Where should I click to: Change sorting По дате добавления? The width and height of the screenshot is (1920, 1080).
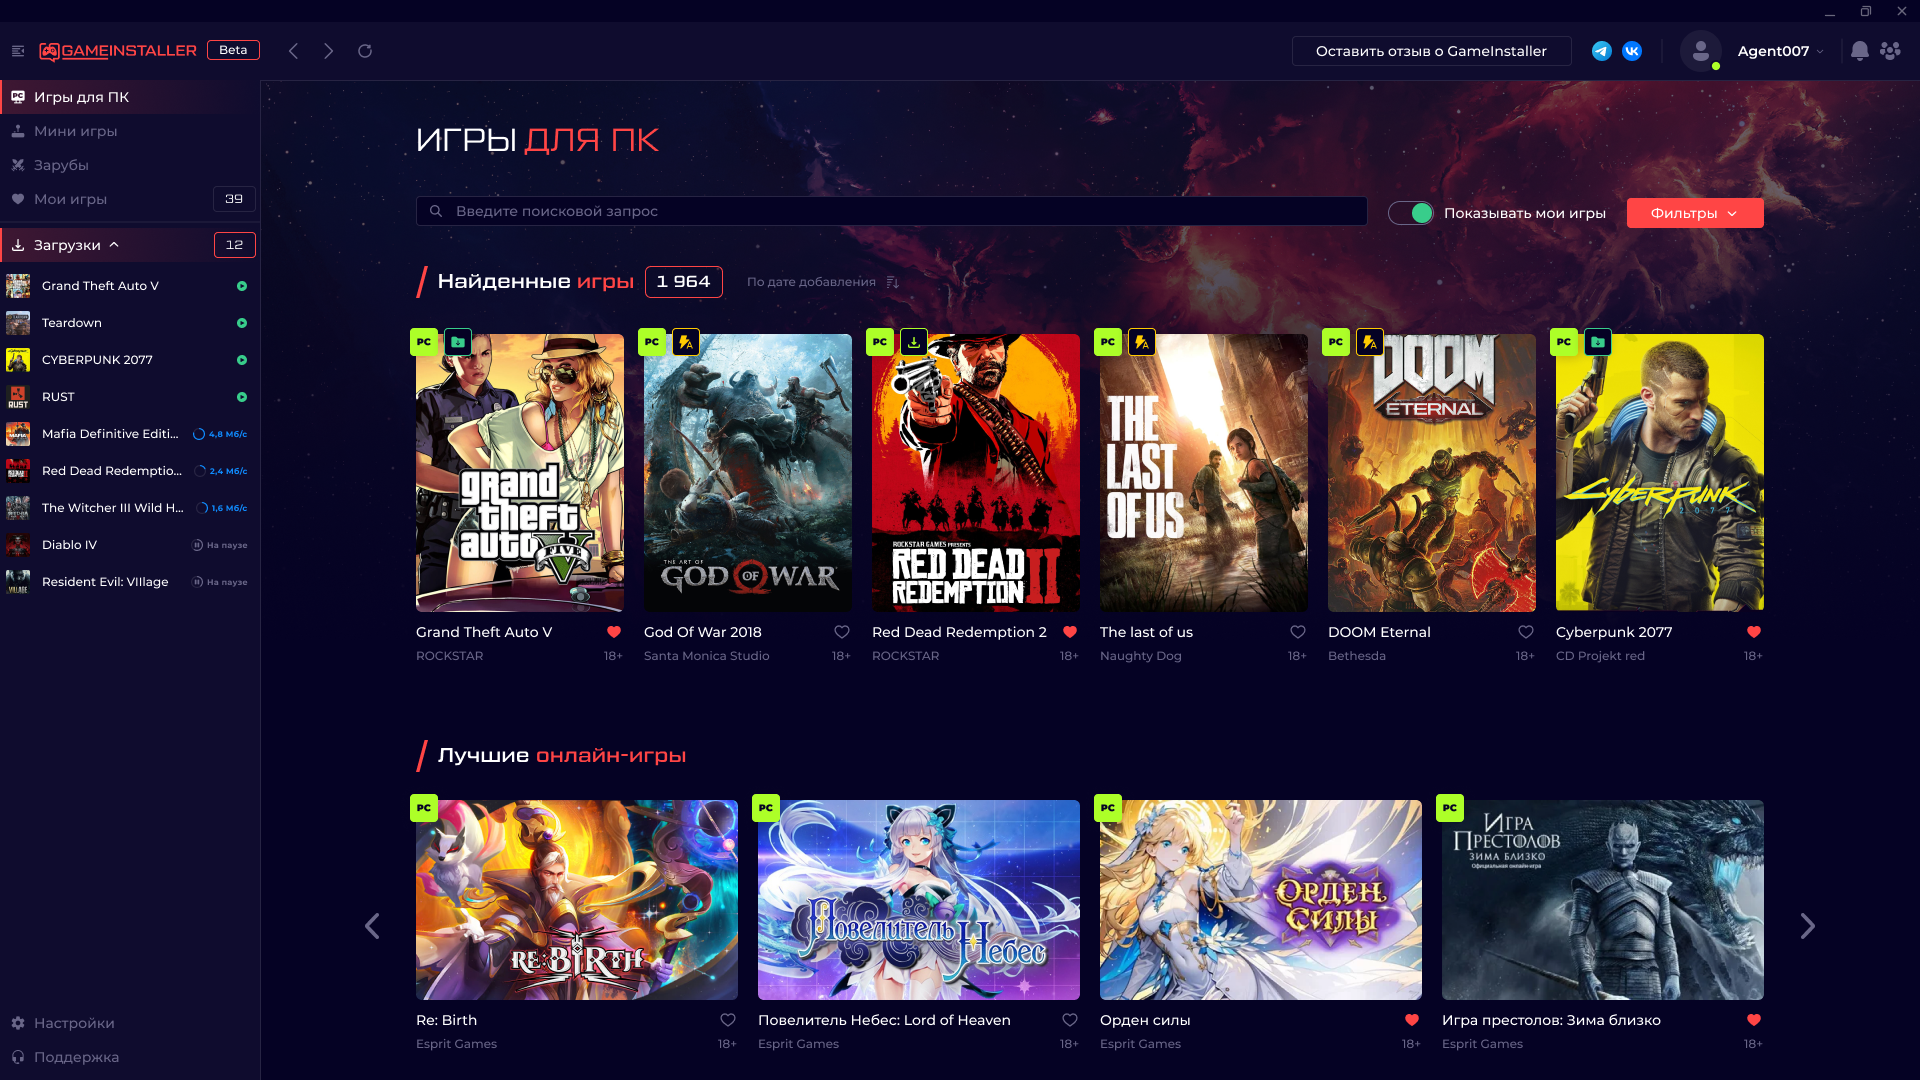coord(811,282)
